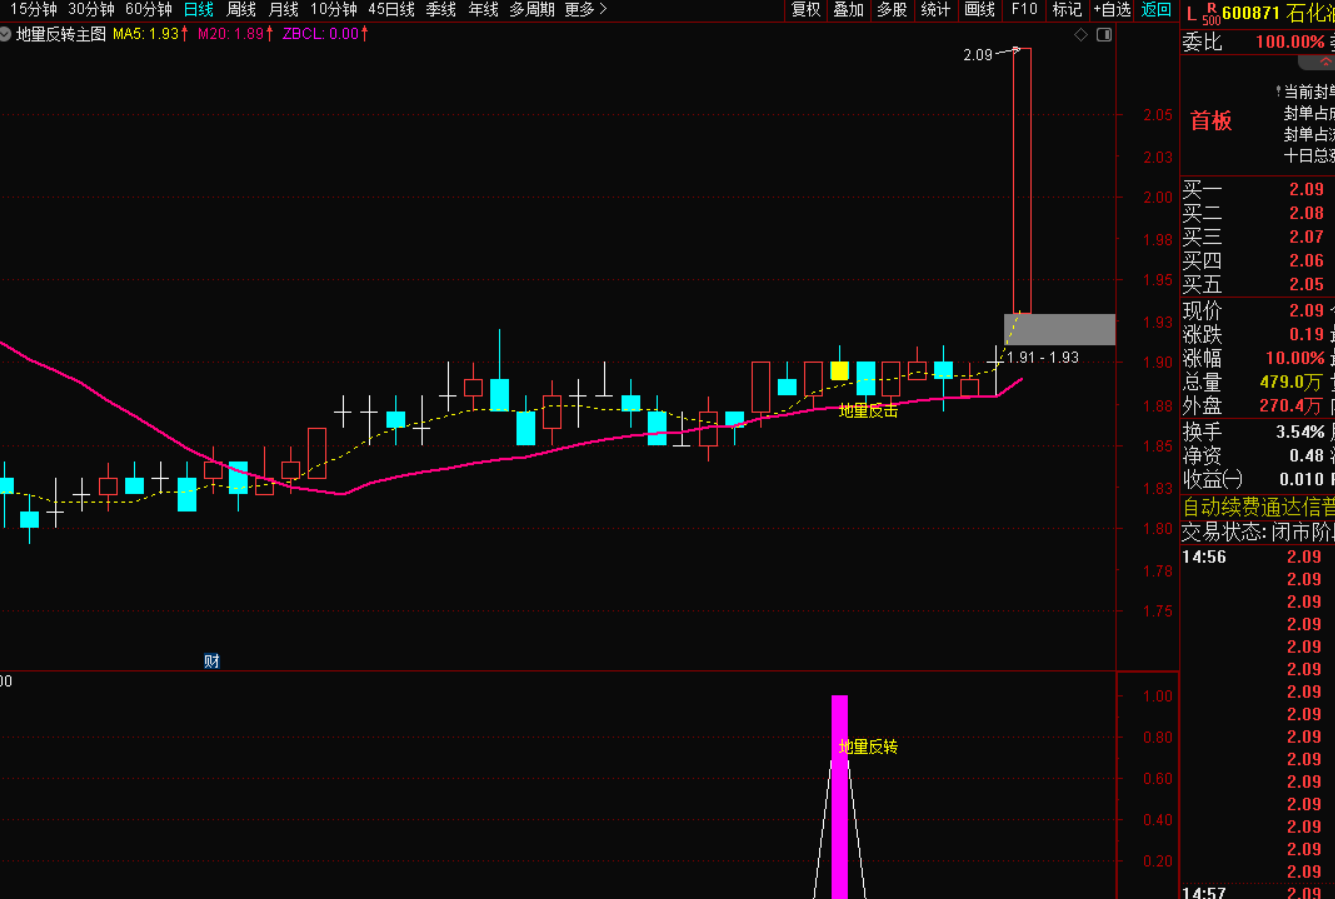Select the 60分钟 period tab
Screen dimensions: 1335x899
pyautogui.click(x=148, y=10)
